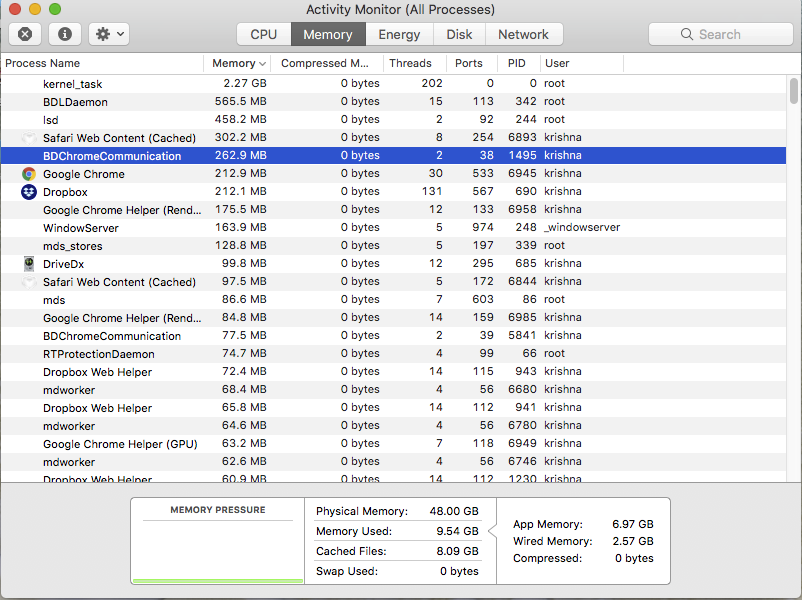The width and height of the screenshot is (802, 600).
Task: Click the 2.27 GB memory value
Action: pos(244,83)
